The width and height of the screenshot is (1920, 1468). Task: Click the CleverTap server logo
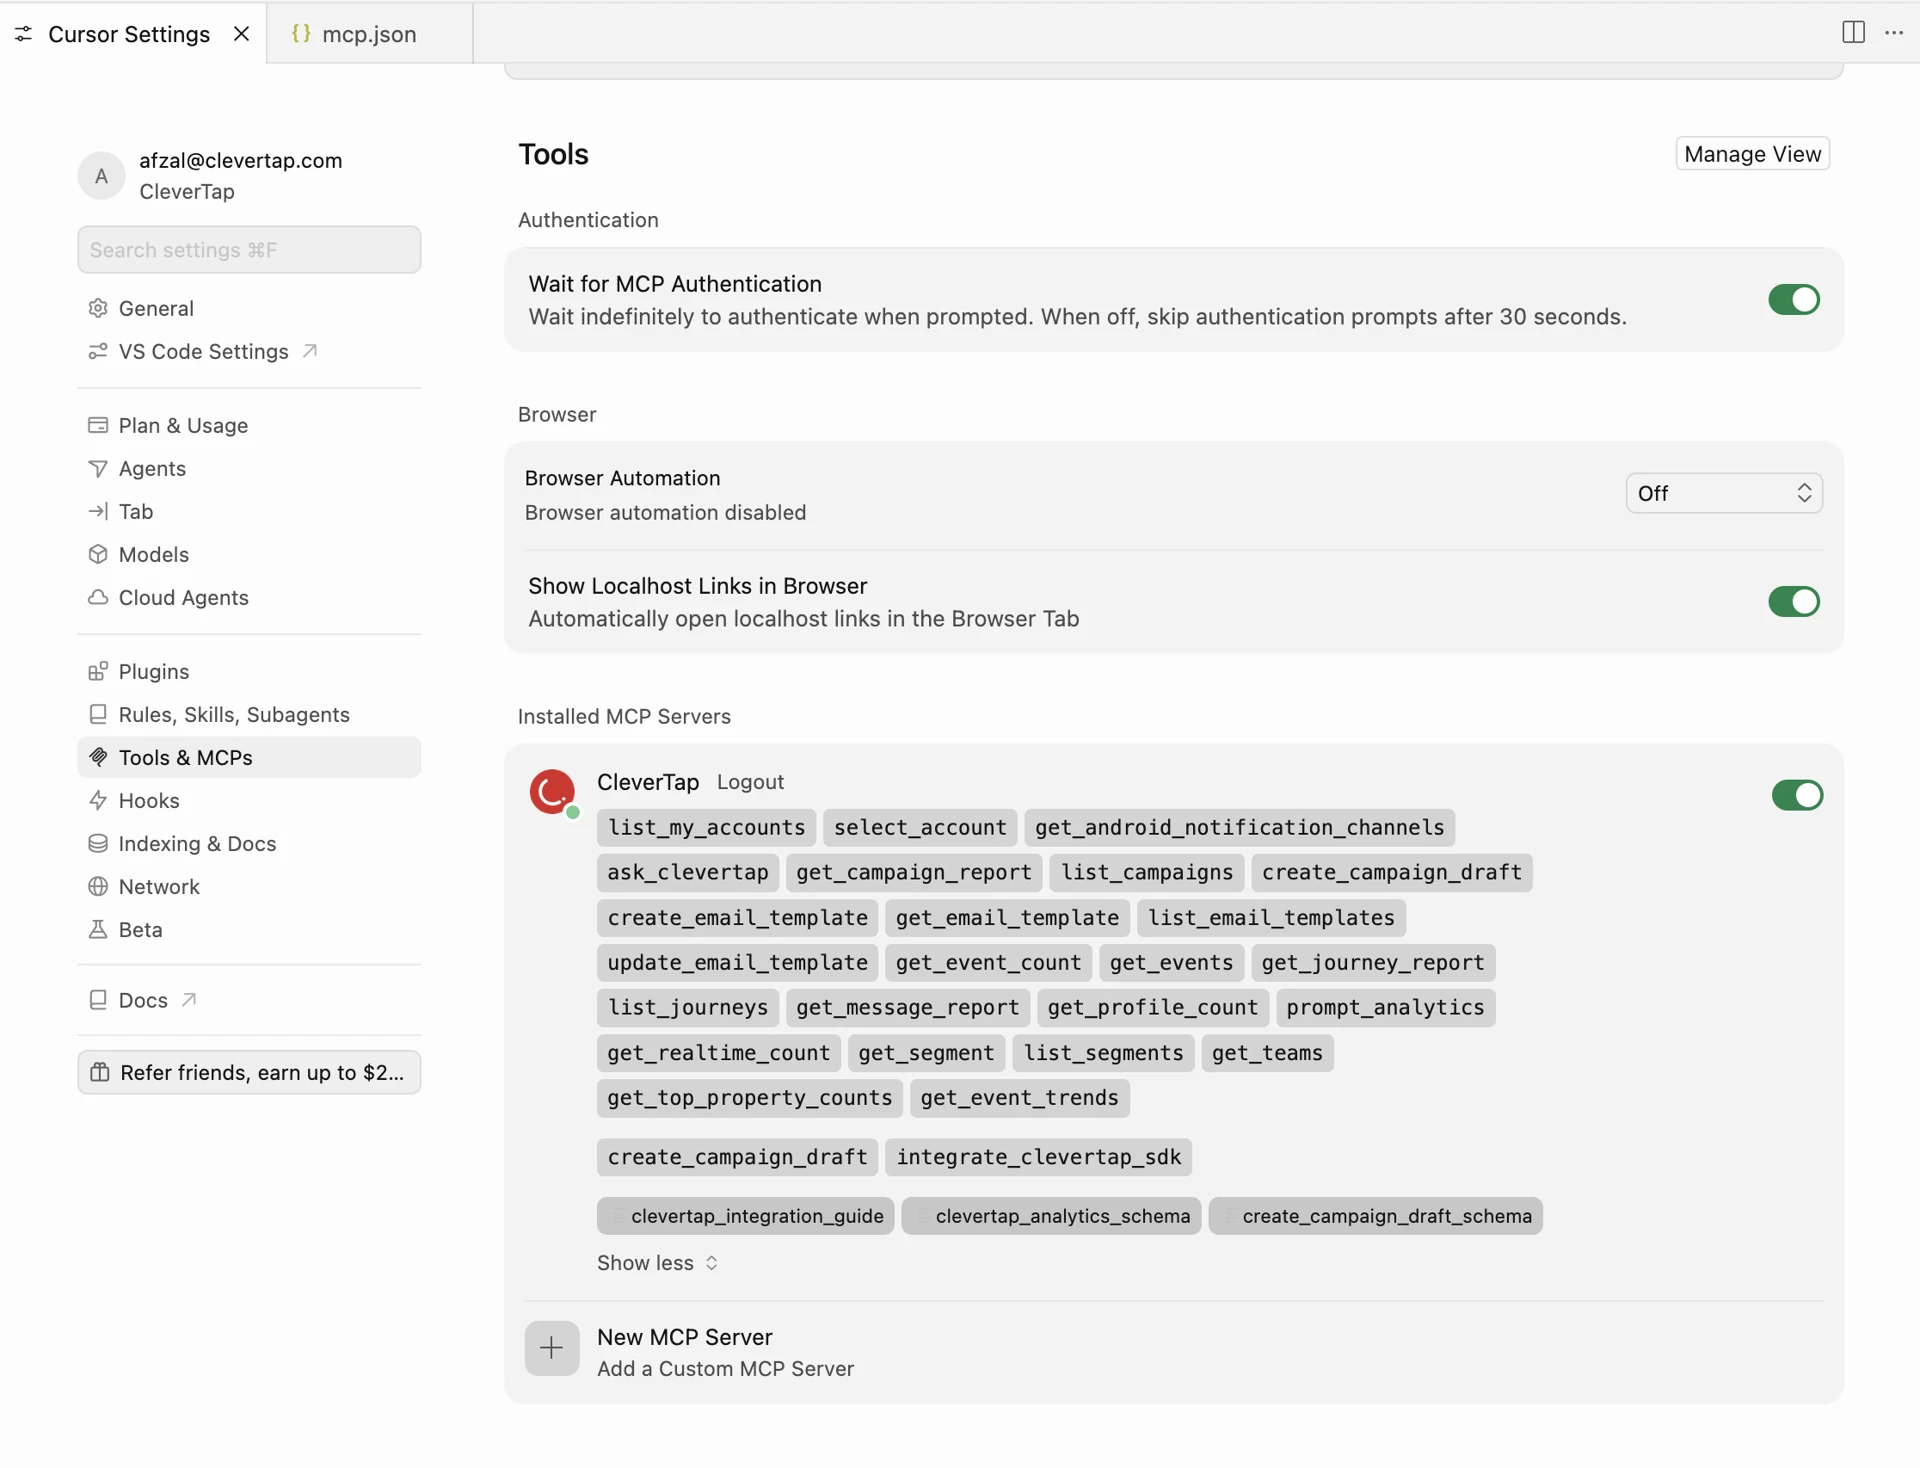552,792
